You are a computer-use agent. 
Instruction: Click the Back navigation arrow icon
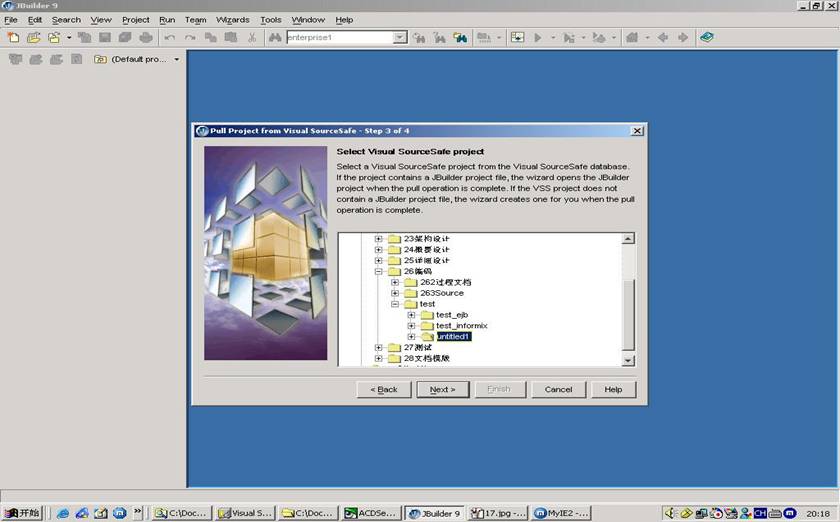click(663, 38)
